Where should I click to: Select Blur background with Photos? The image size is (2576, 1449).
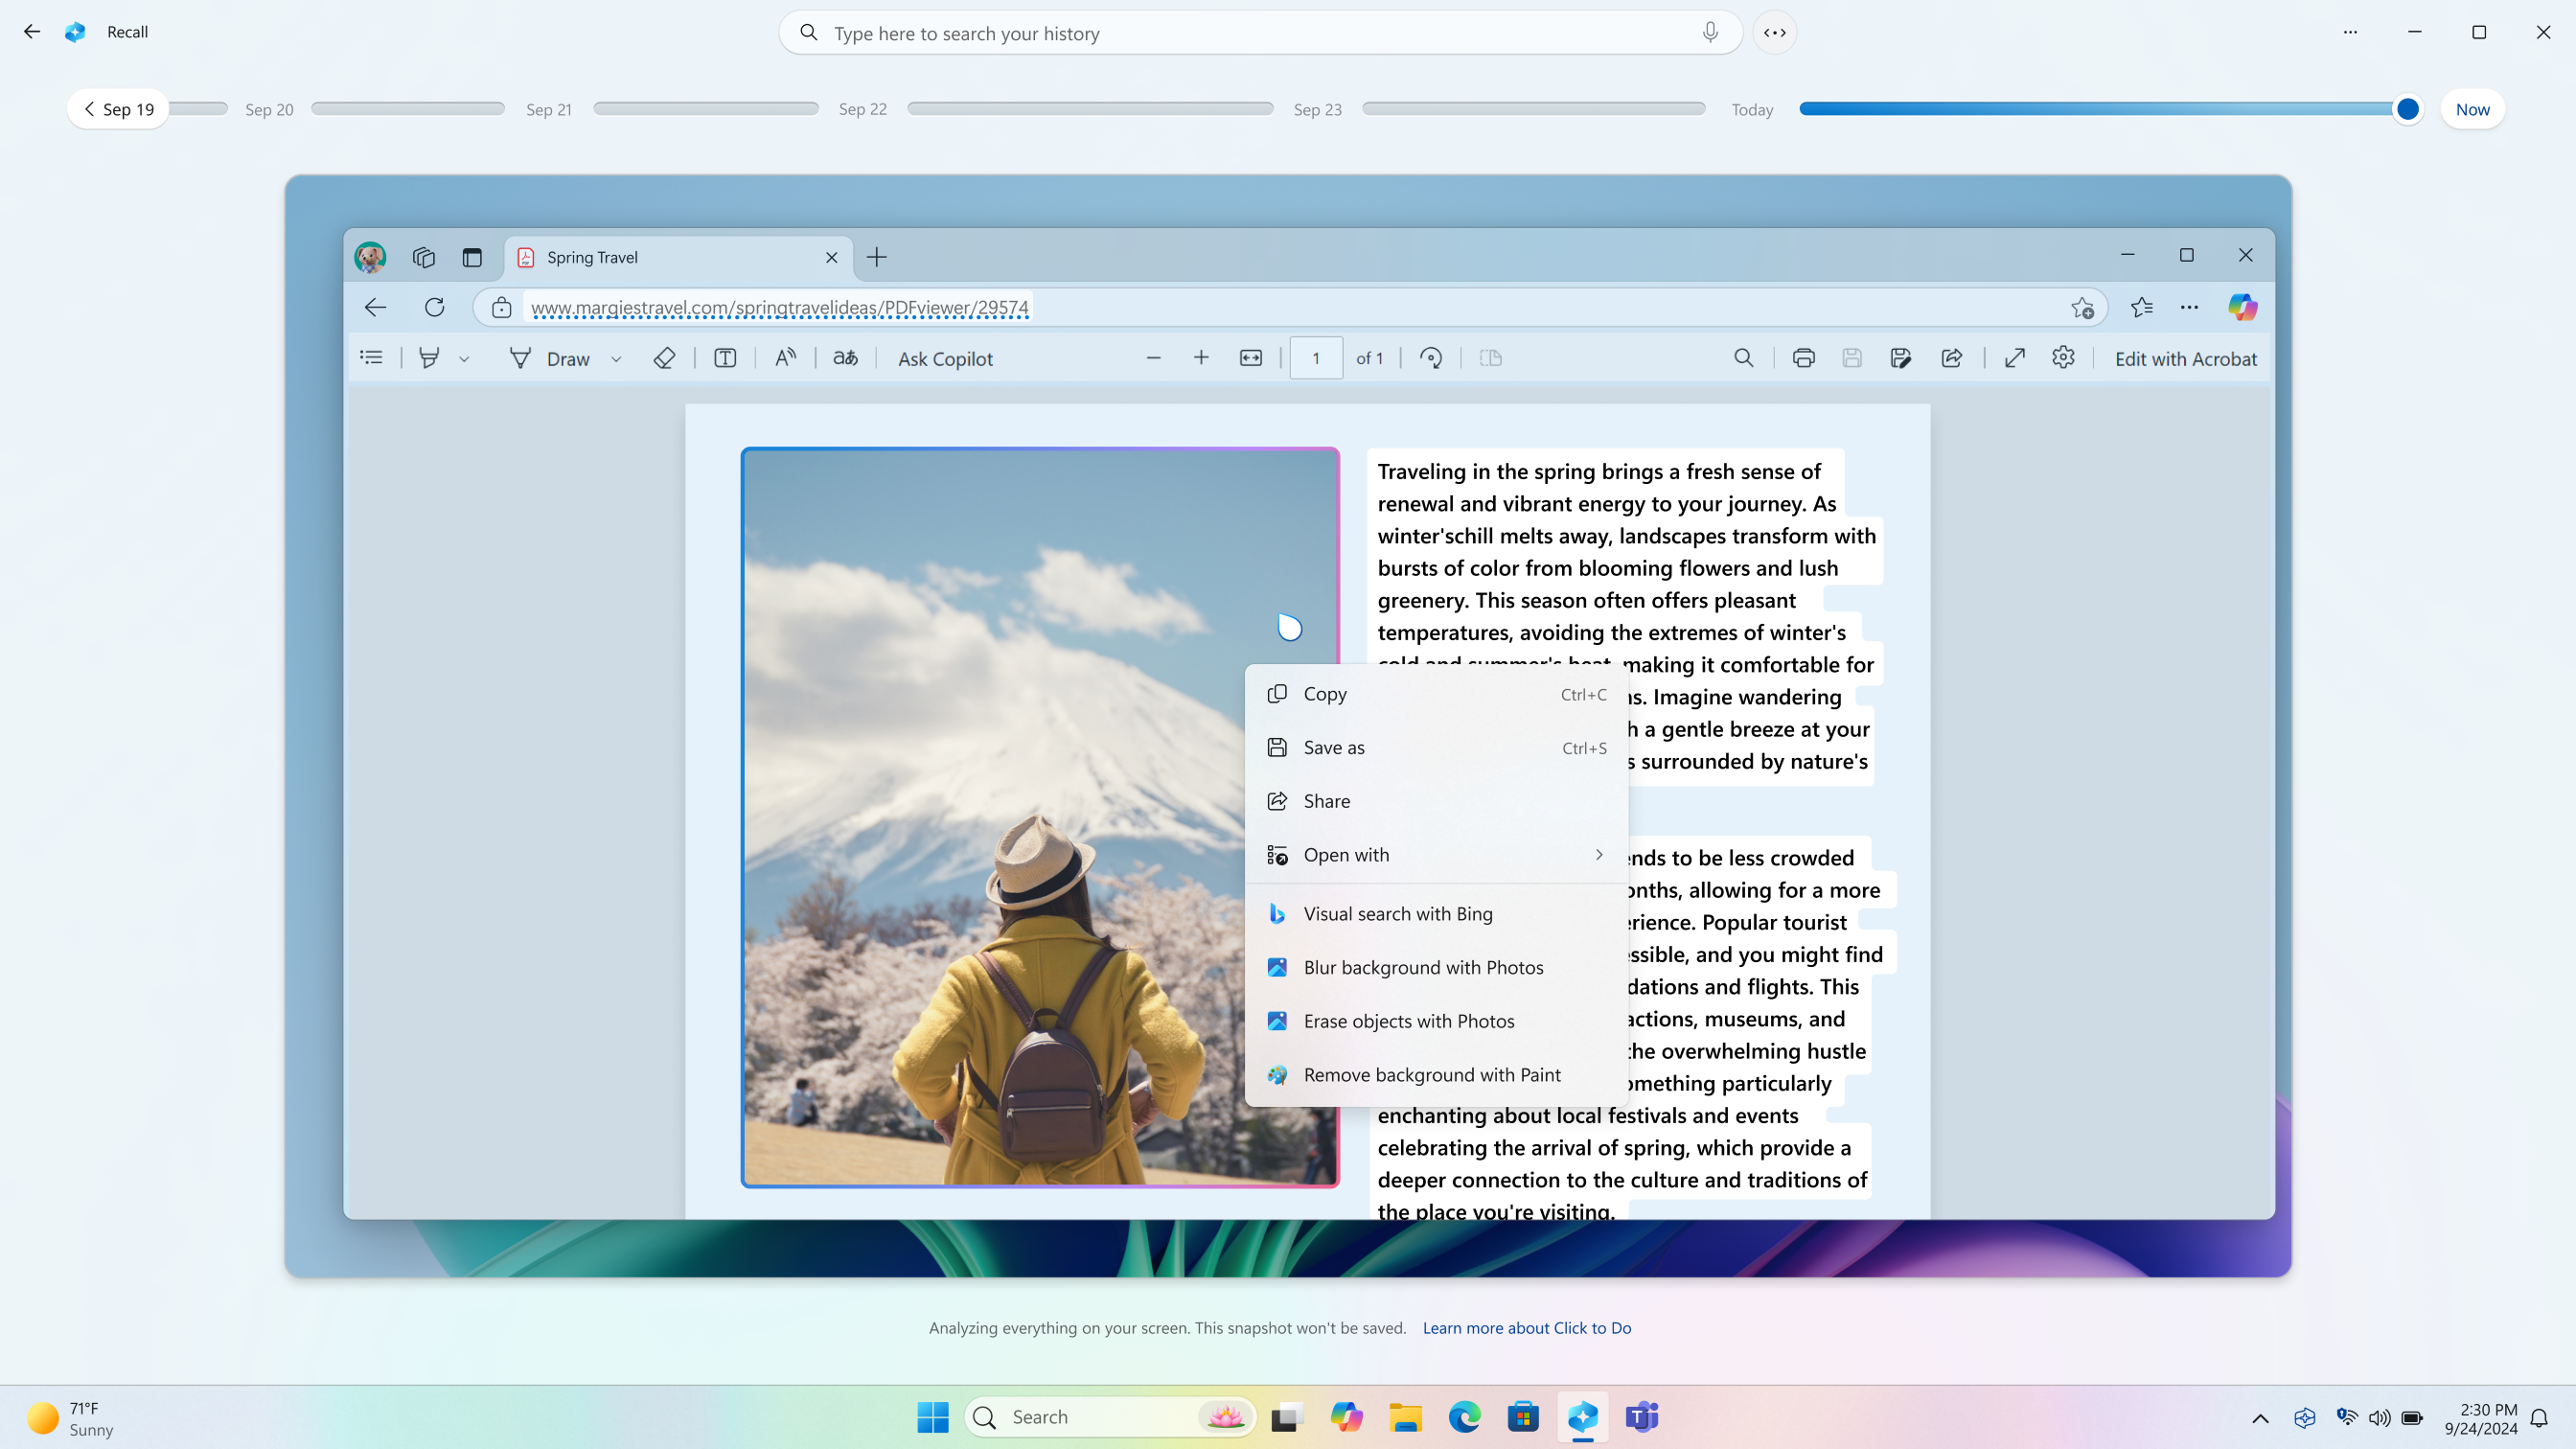click(1424, 966)
